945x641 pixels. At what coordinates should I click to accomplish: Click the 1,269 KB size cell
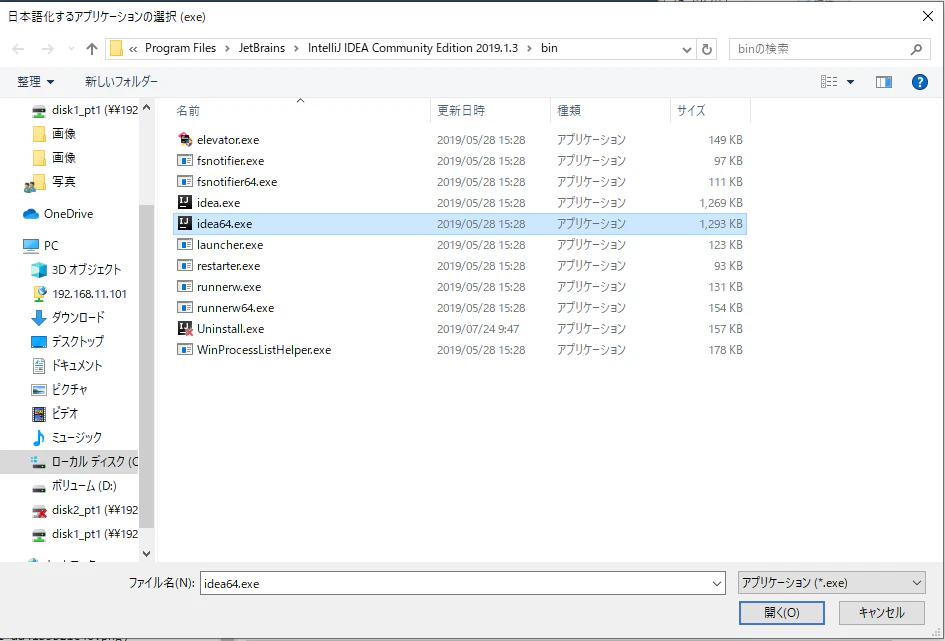point(721,203)
